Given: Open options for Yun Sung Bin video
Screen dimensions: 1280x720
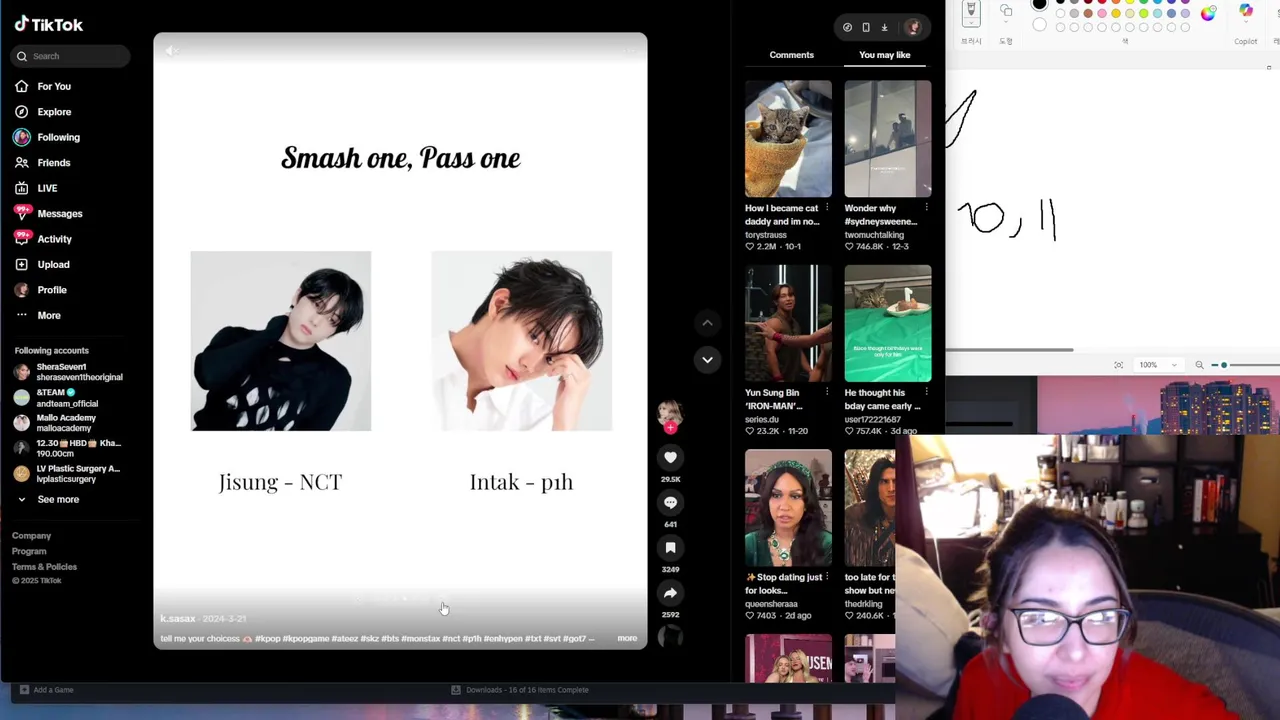Looking at the screenshot, I should (x=827, y=393).
